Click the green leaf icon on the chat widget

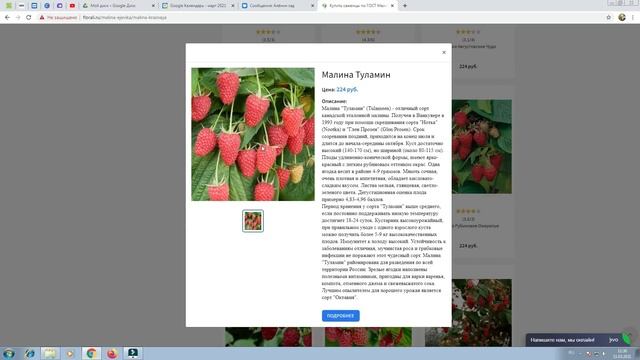(x=626, y=339)
